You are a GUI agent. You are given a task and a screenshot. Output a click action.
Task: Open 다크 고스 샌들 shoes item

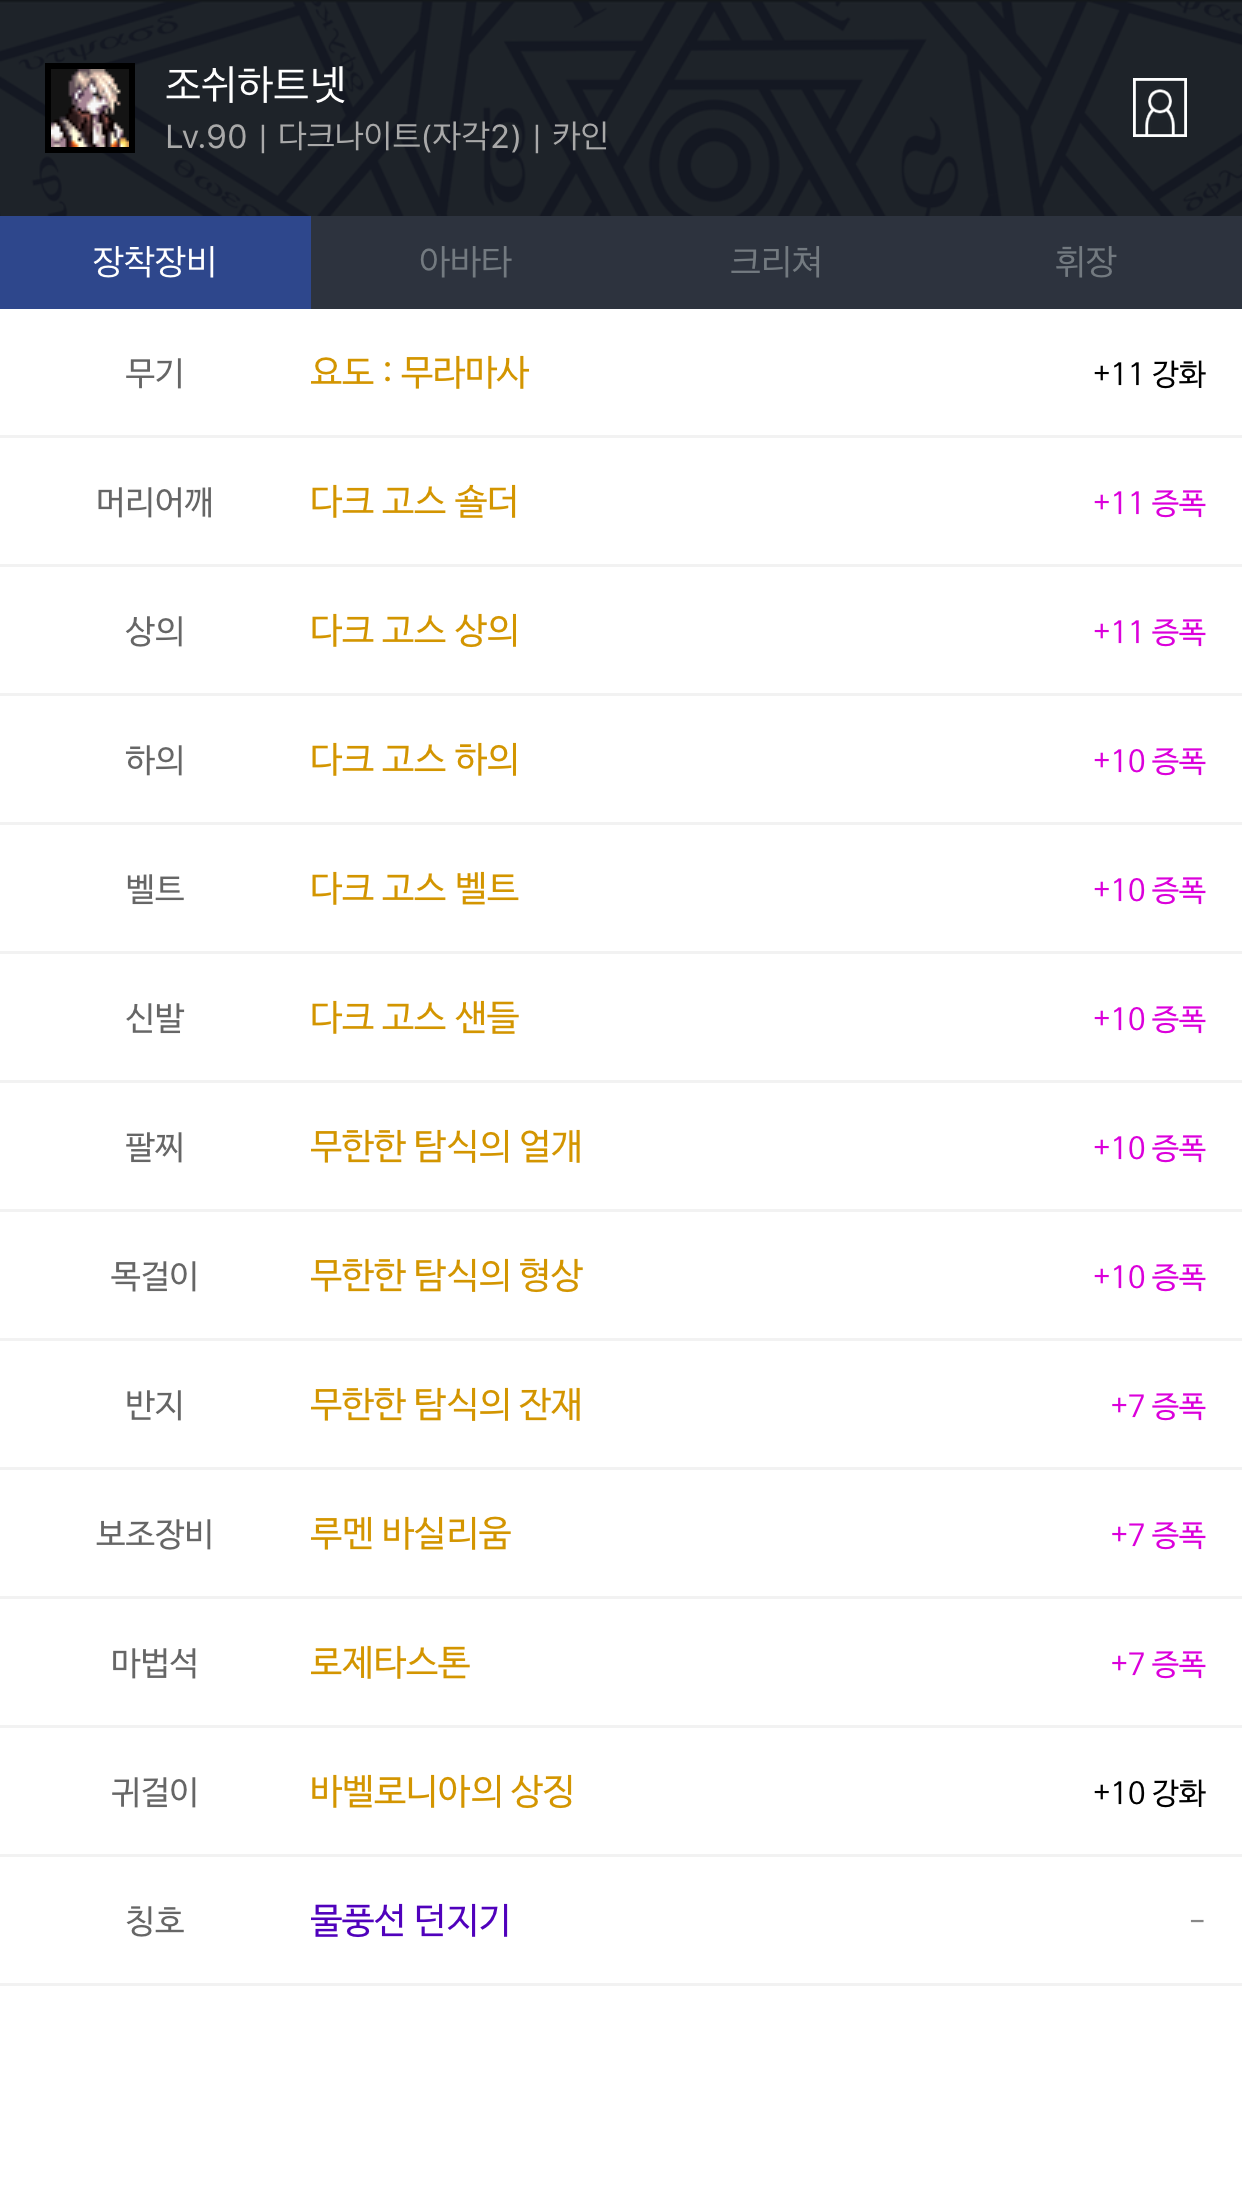point(414,1017)
